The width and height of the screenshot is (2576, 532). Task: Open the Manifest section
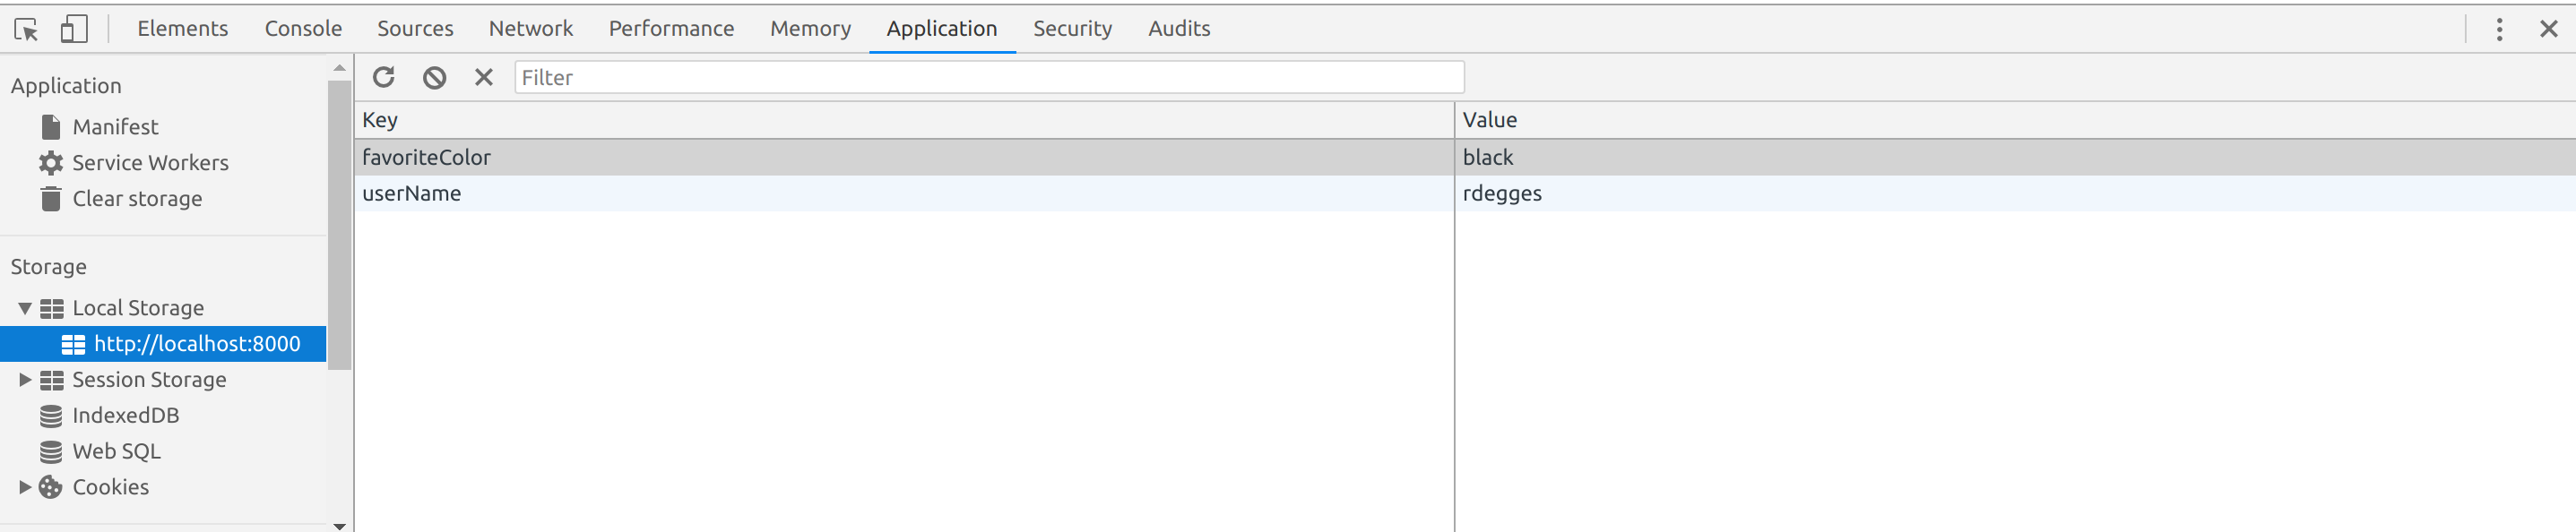pyautogui.click(x=115, y=127)
